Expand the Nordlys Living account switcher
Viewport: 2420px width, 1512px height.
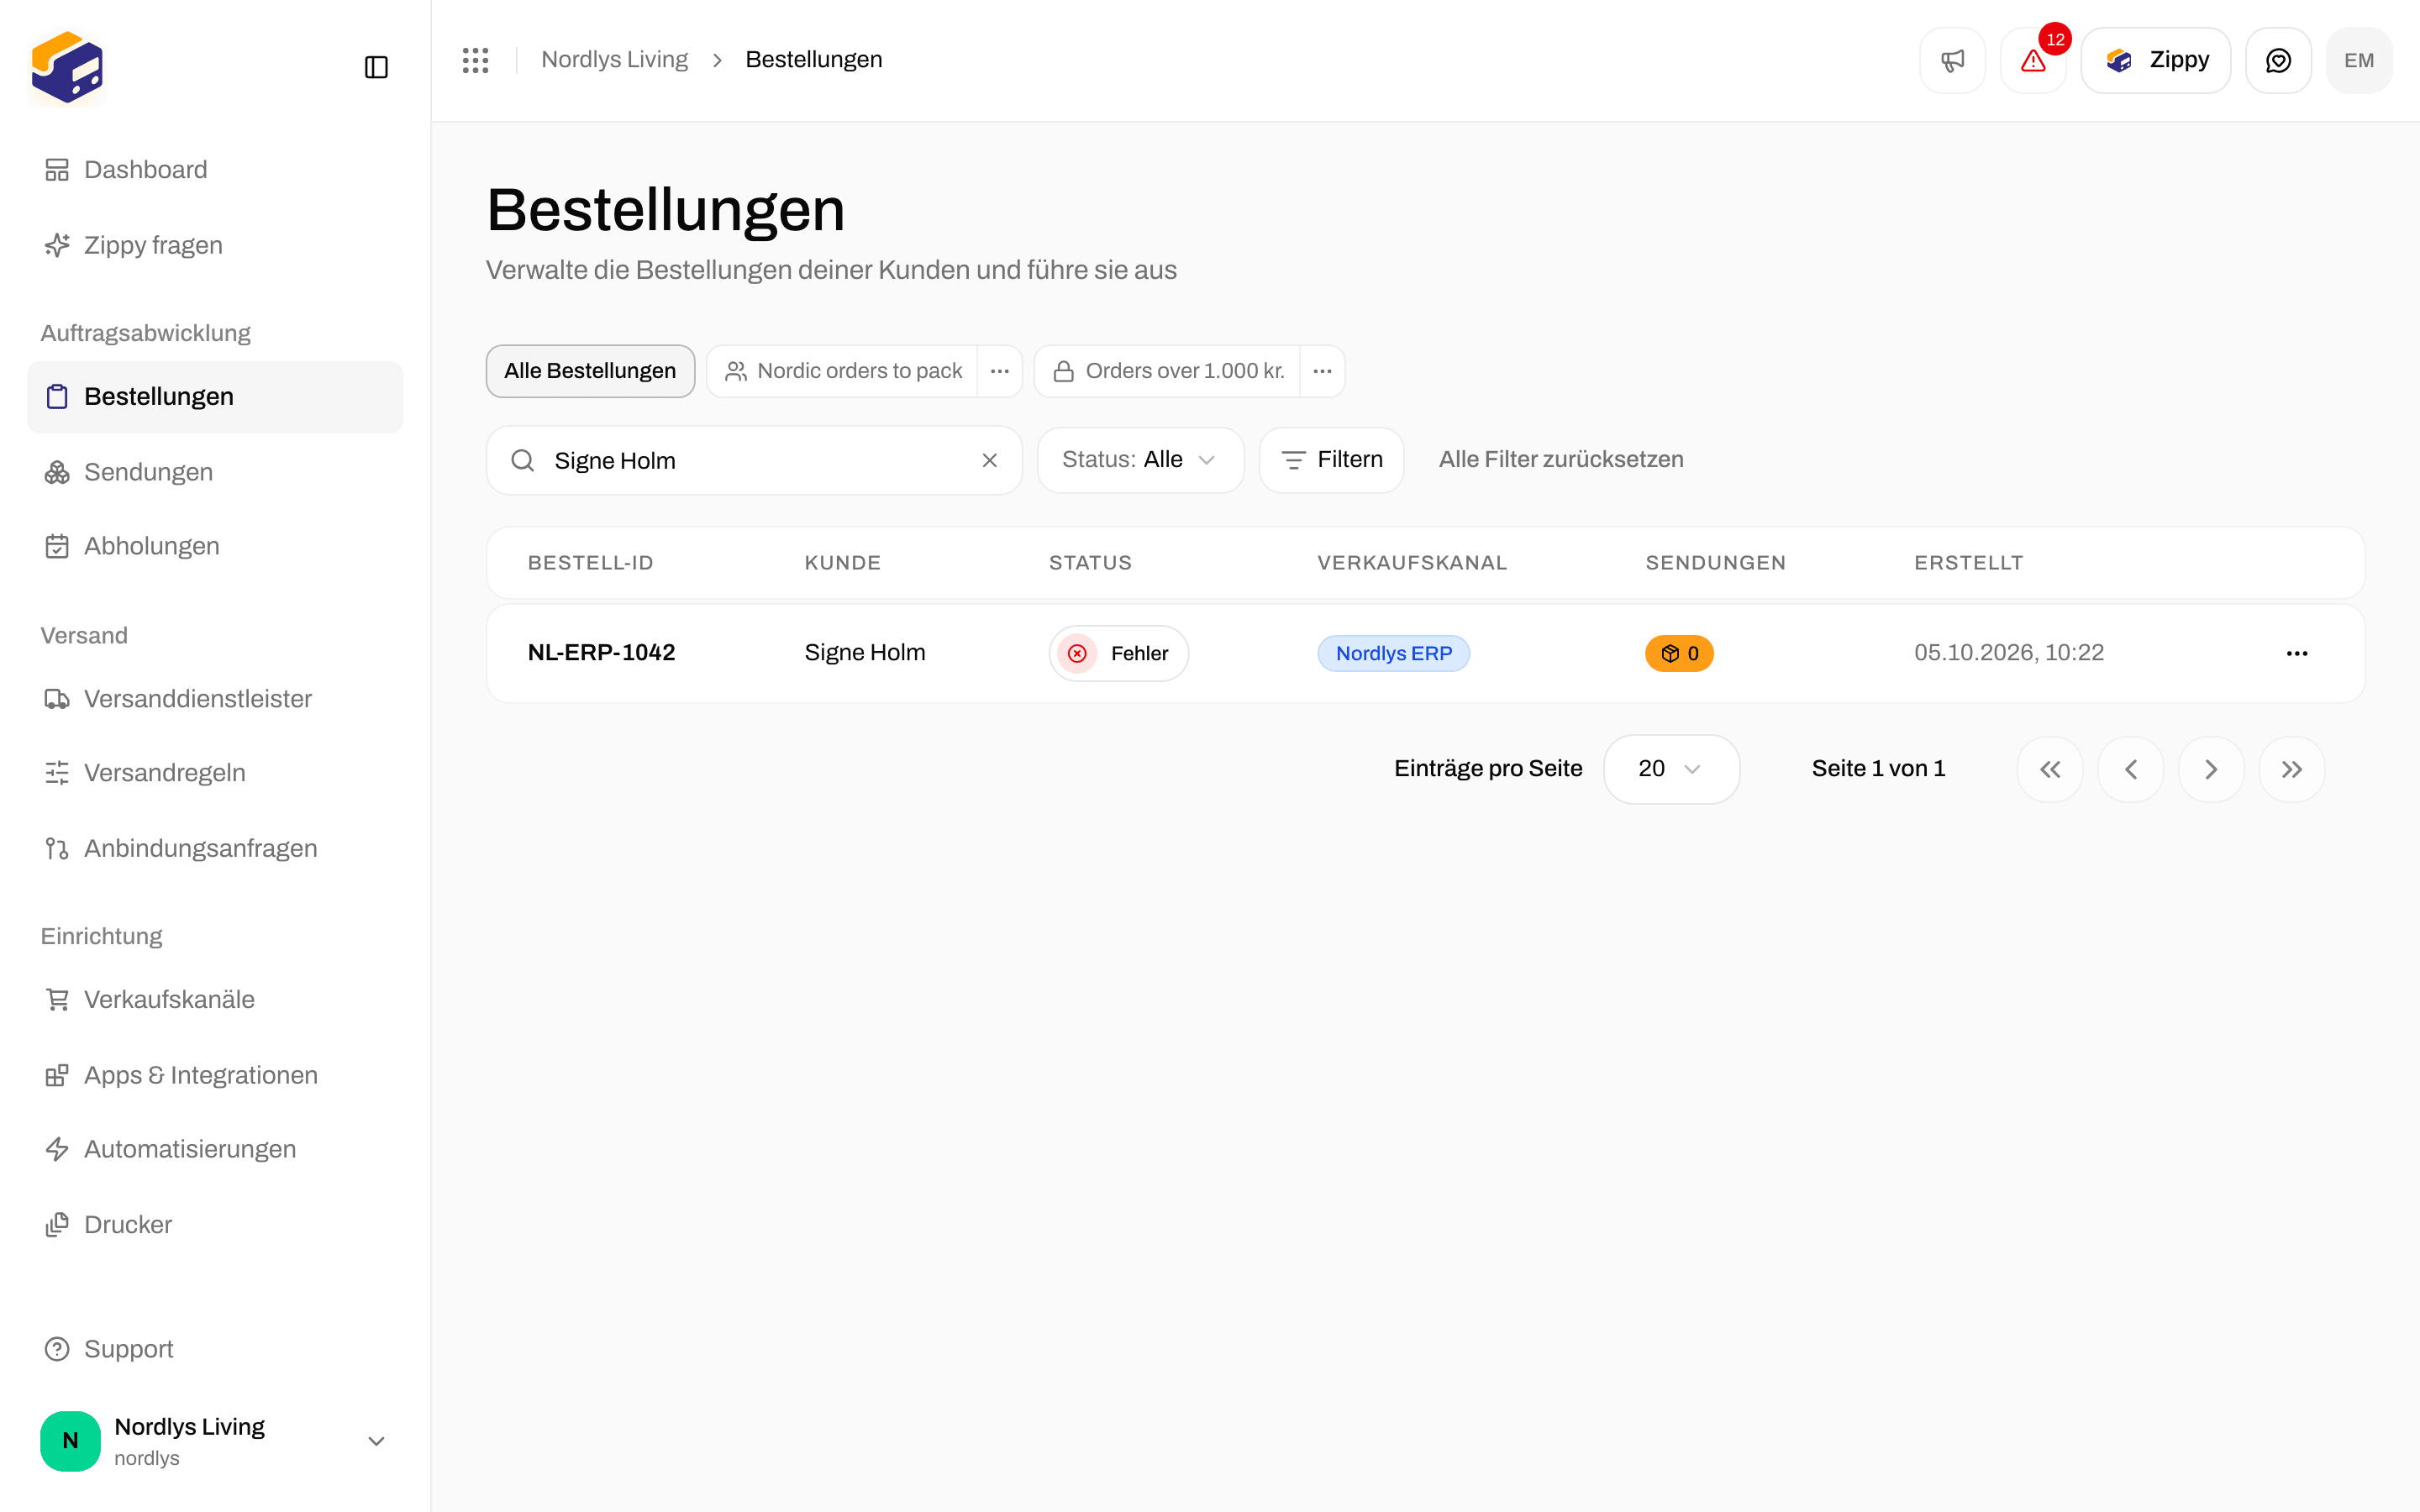point(214,1440)
